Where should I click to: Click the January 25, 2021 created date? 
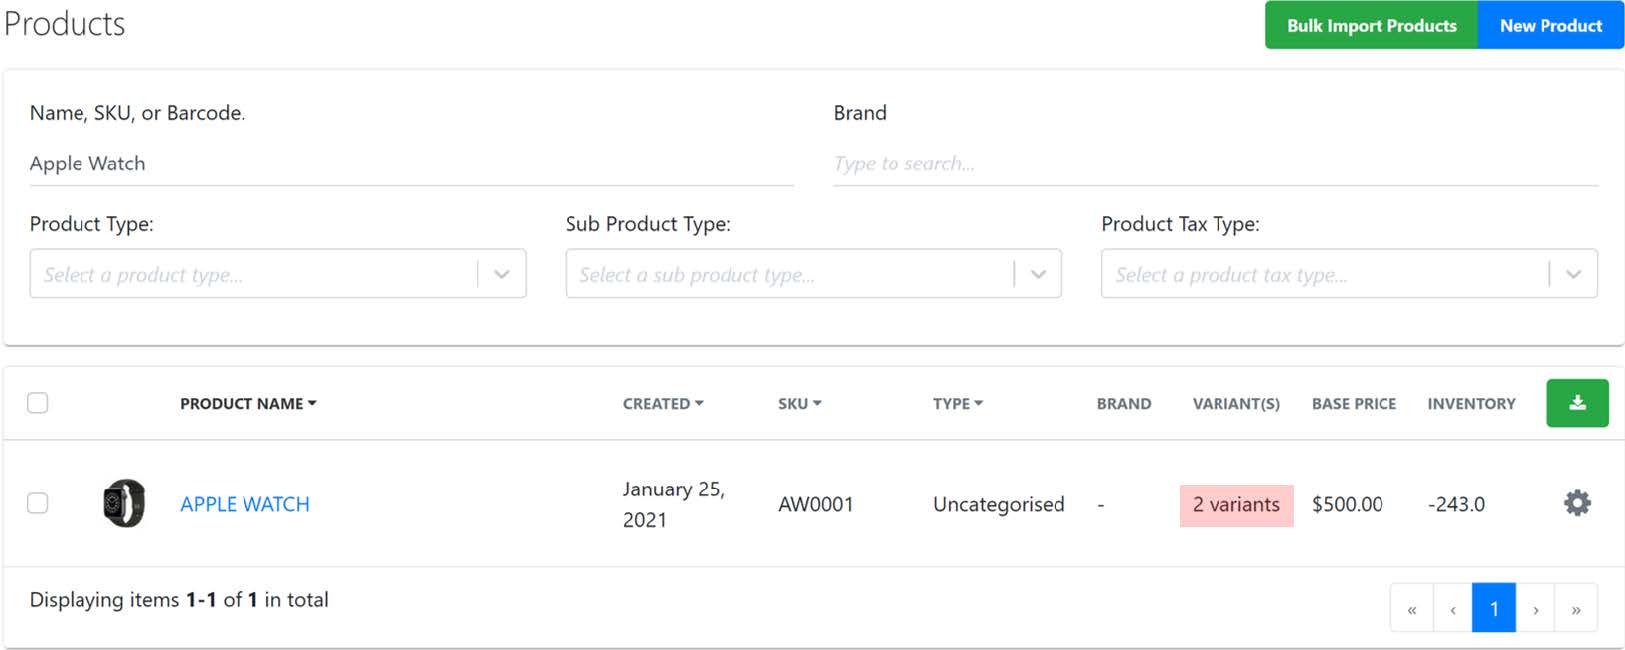(674, 504)
